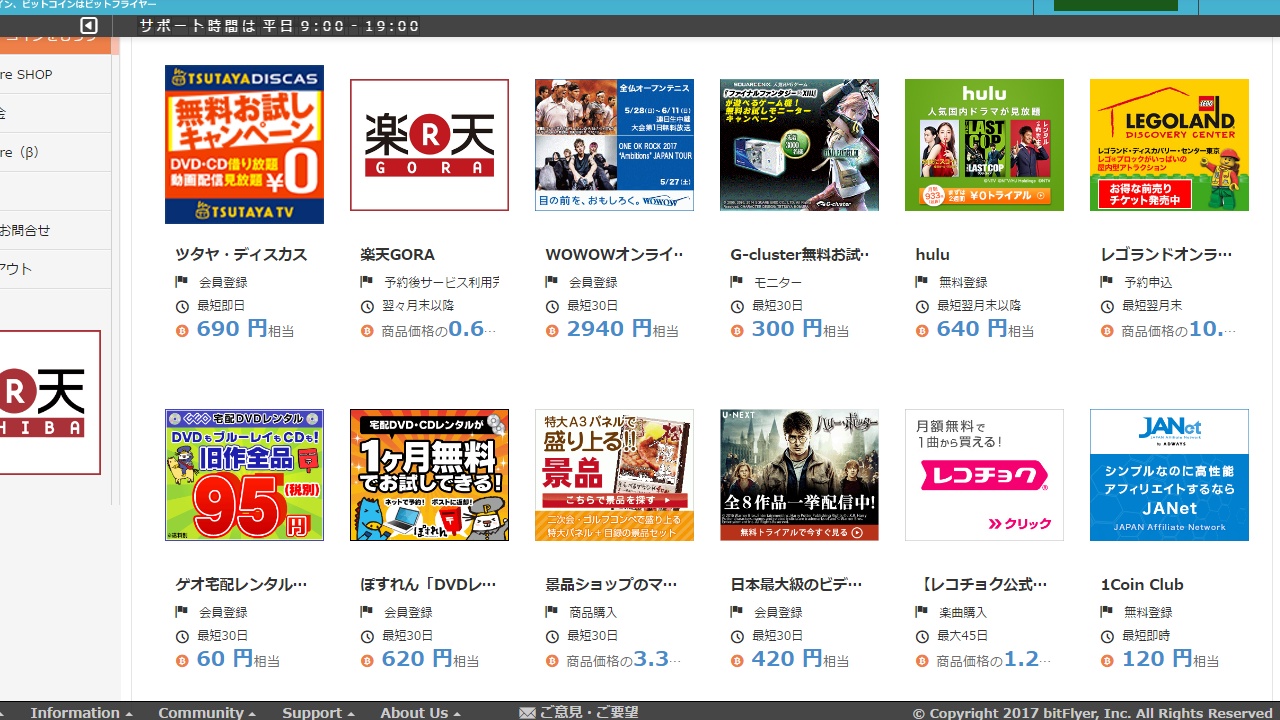
Task: Open the Information footer menu
Action: tap(81, 712)
